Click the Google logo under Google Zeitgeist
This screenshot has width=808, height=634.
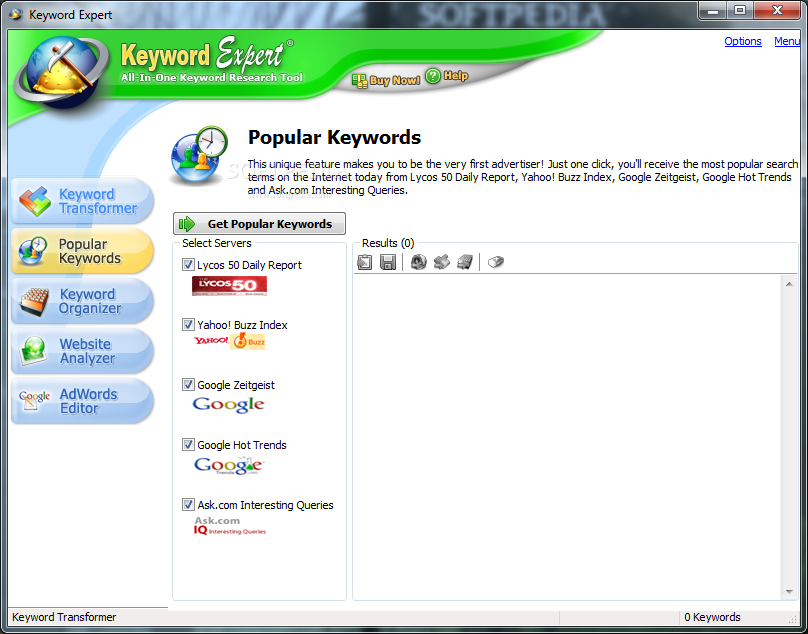[x=228, y=405]
